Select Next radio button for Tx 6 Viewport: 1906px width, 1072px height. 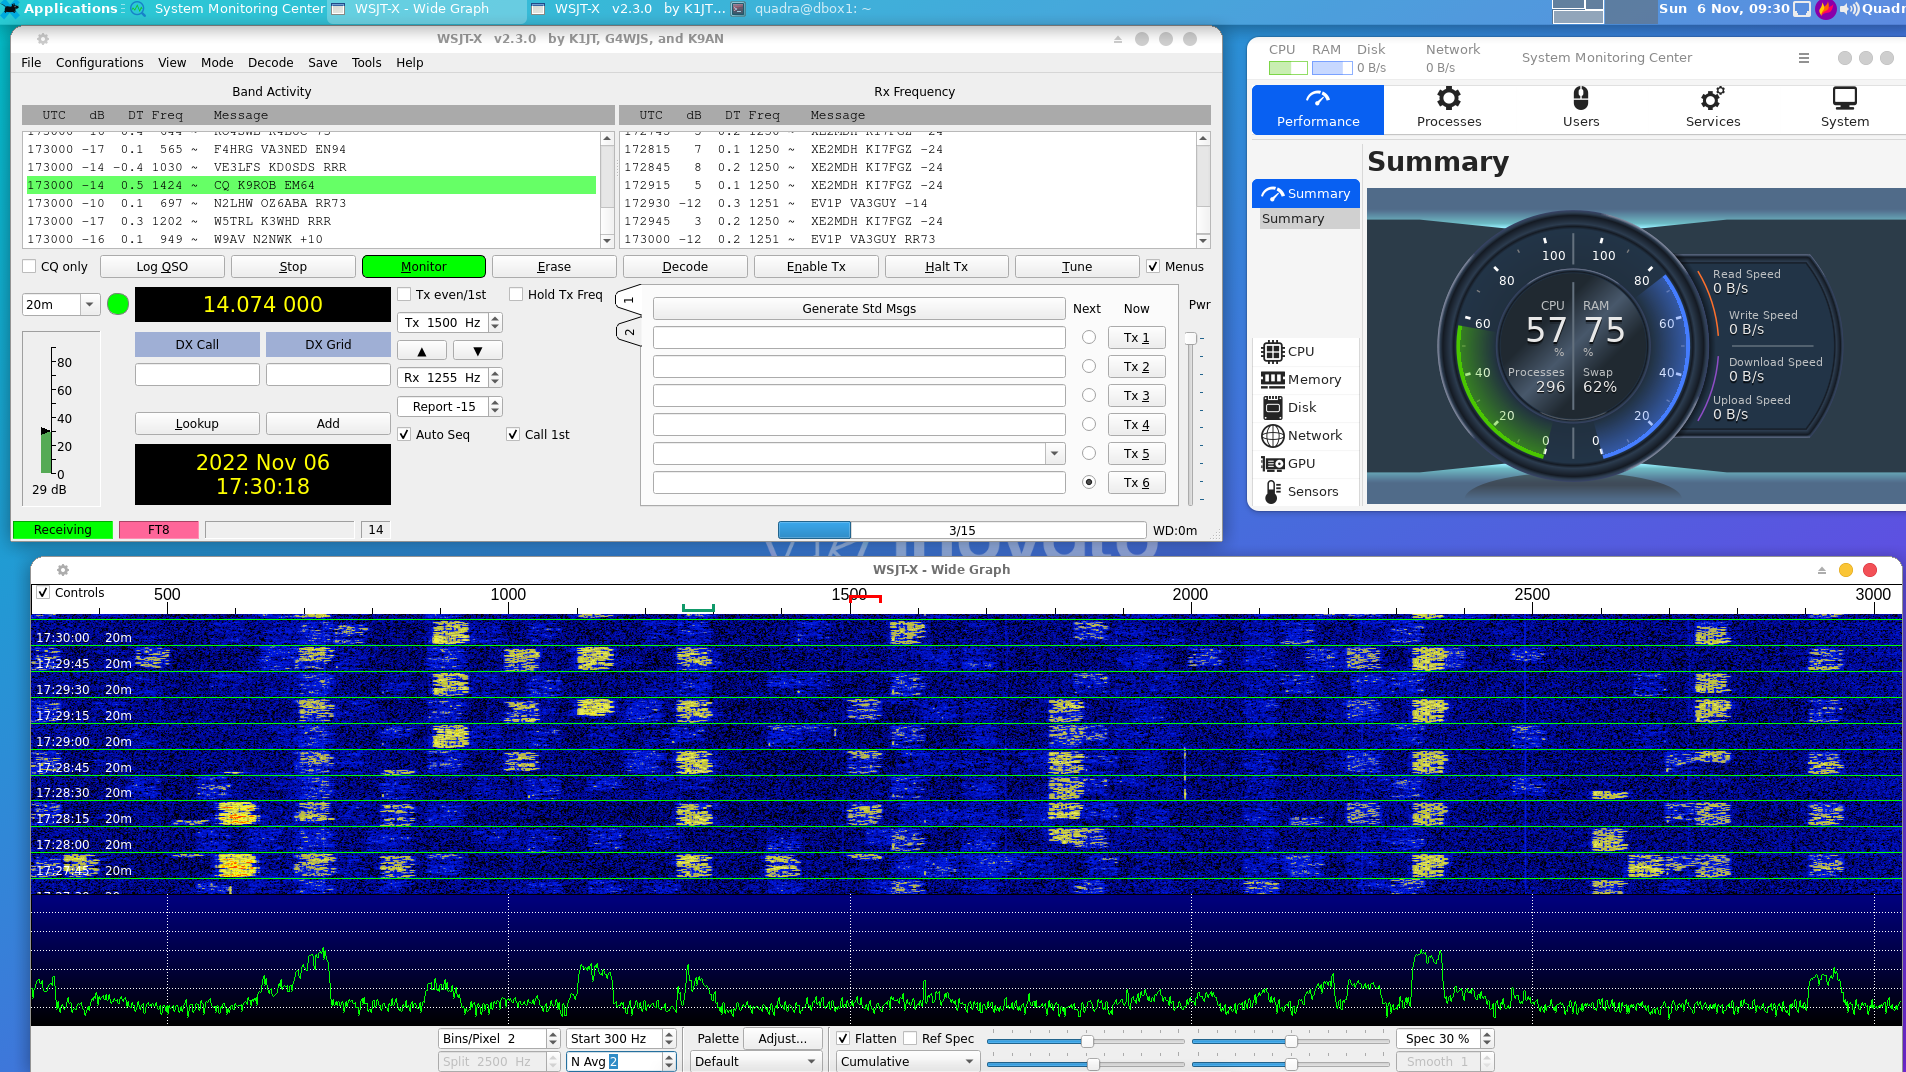tap(1089, 483)
